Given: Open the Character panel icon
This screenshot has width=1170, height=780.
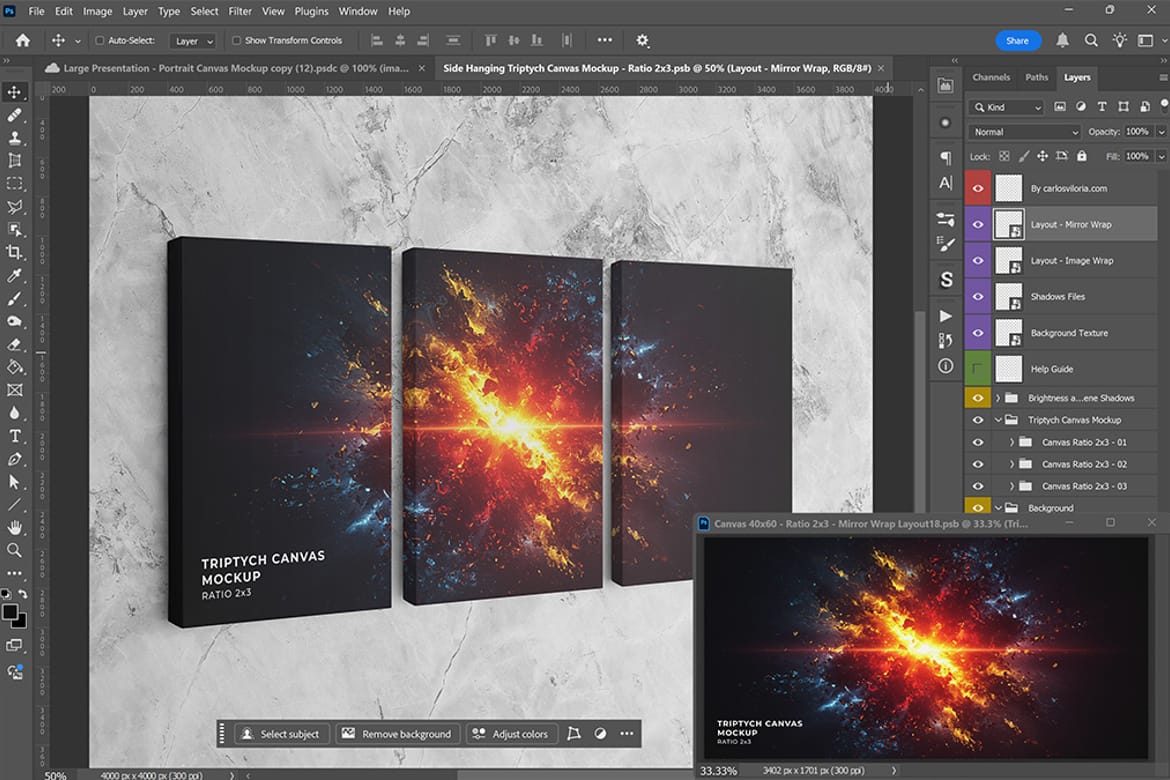Looking at the screenshot, I should (945, 183).
